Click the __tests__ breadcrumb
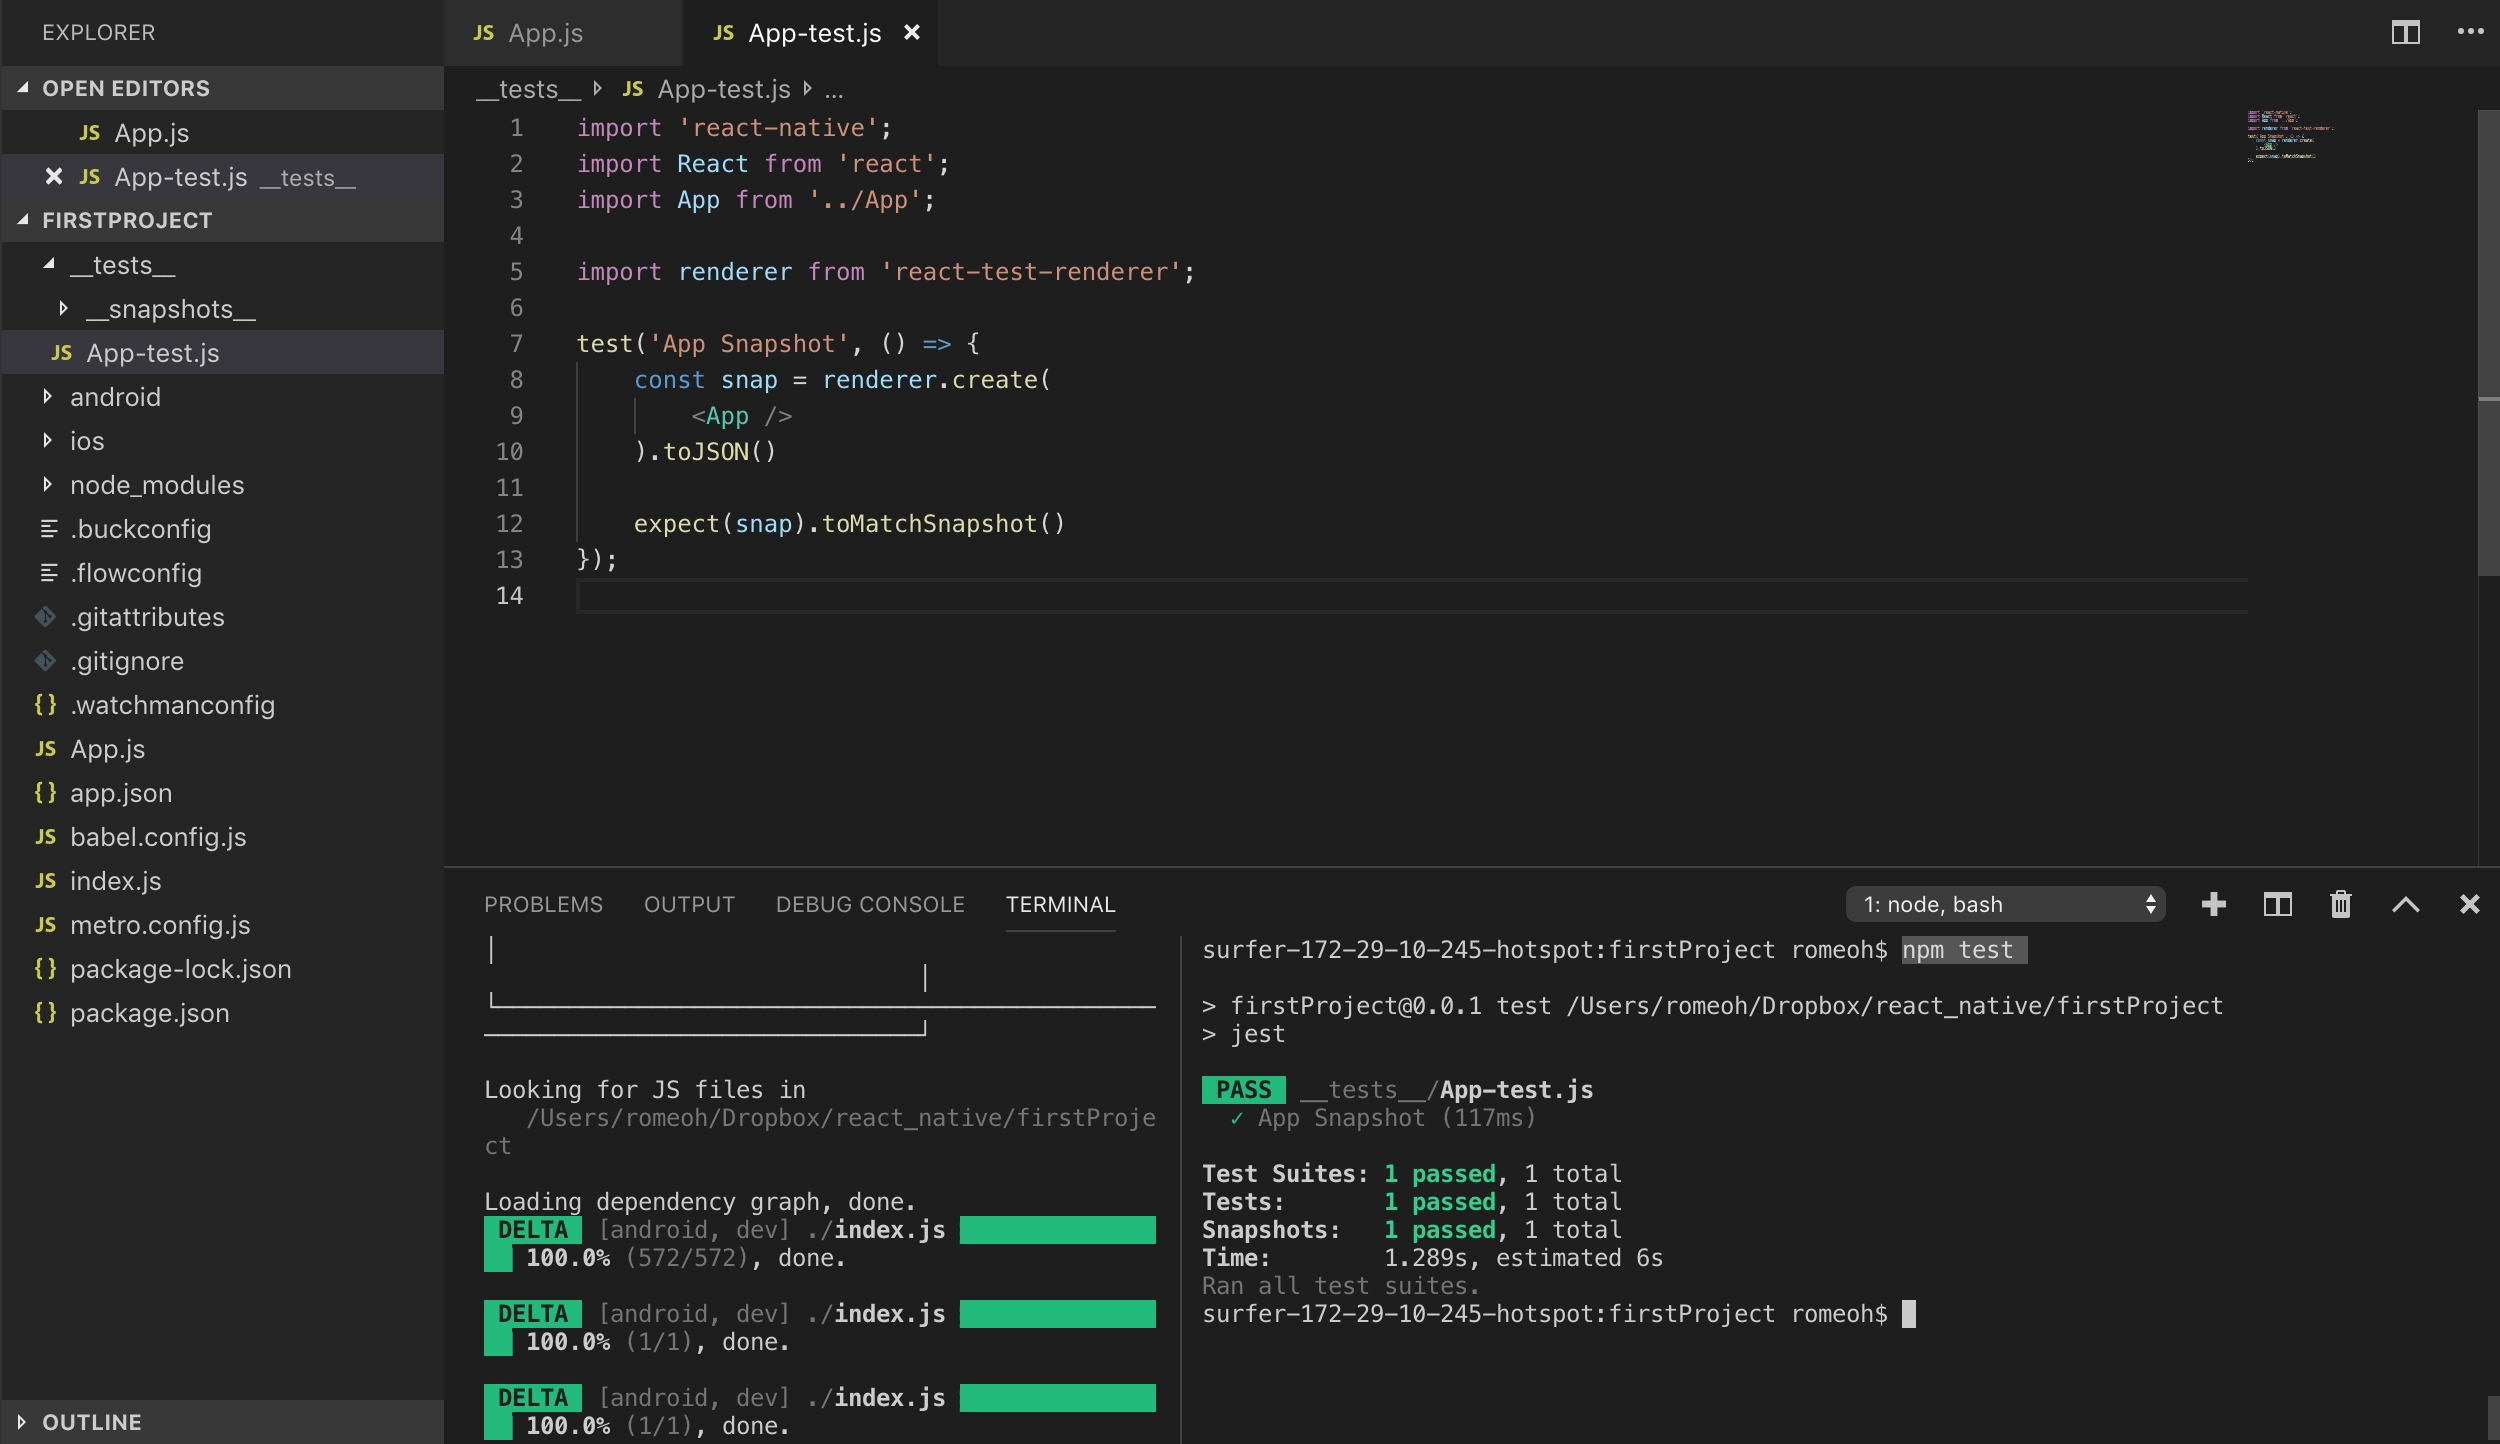Image resolution: width=2500 pixels, height=1444 pixels. [x=528, y=89]
